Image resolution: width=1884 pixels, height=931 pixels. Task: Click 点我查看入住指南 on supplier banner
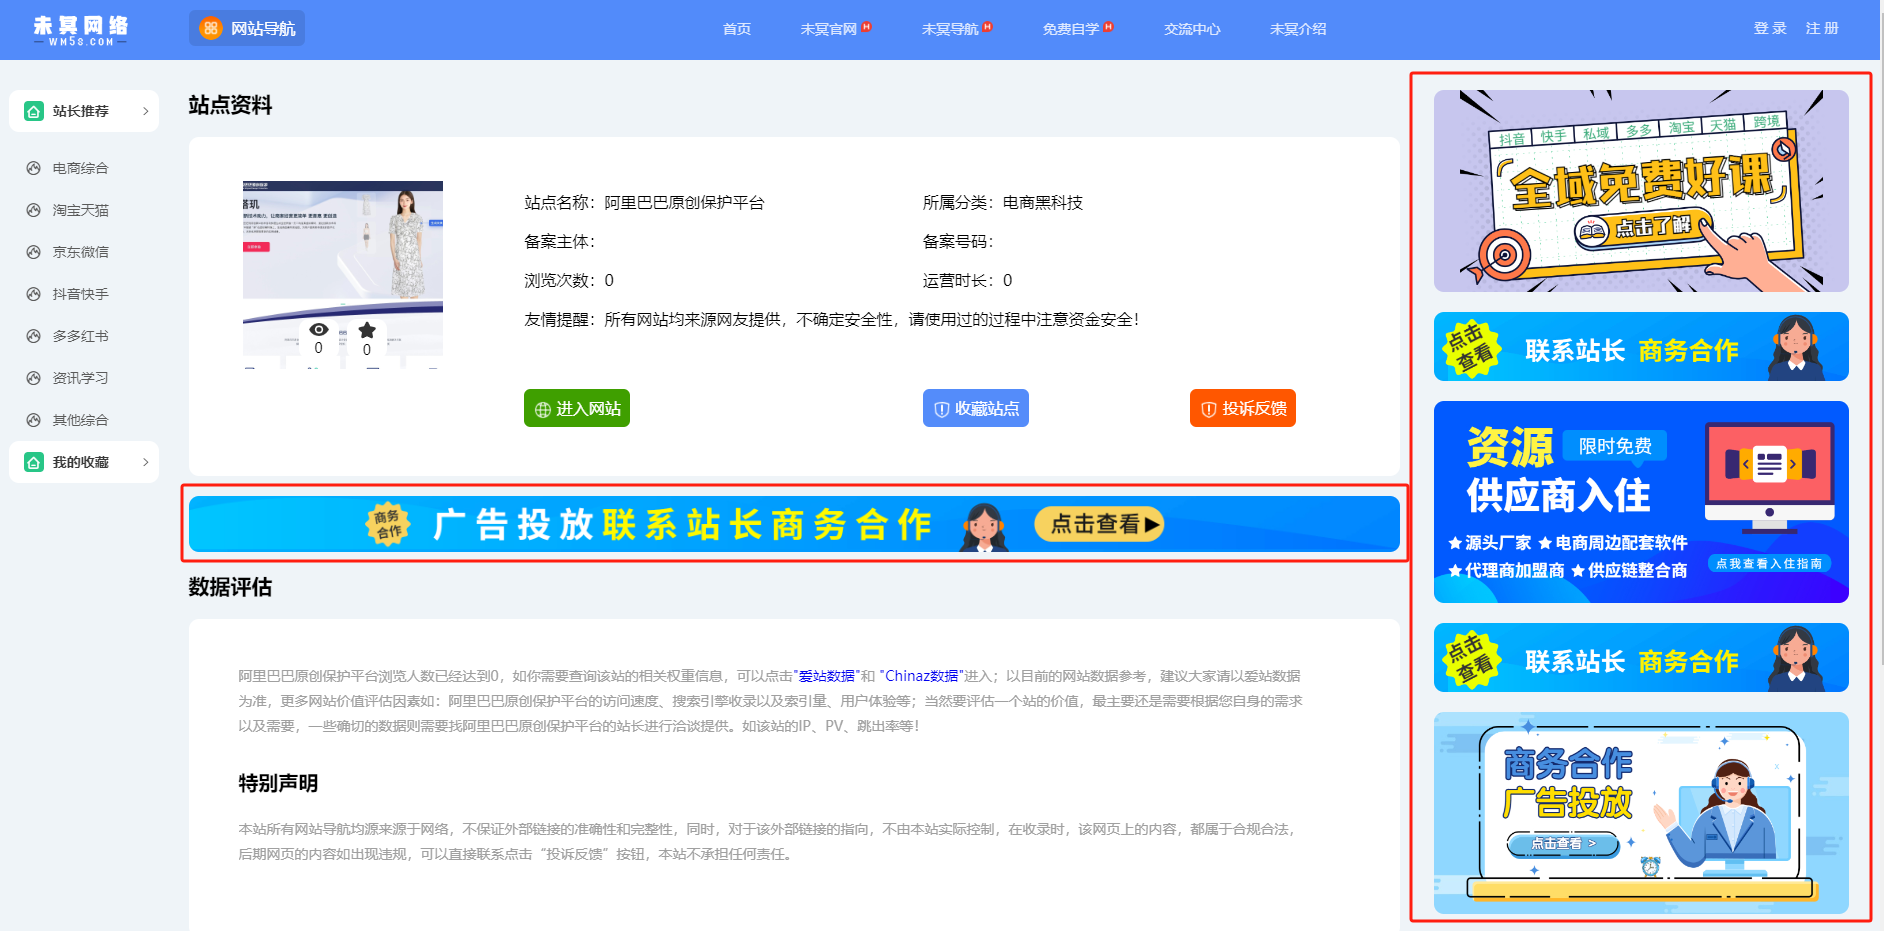pos(1769,564)
